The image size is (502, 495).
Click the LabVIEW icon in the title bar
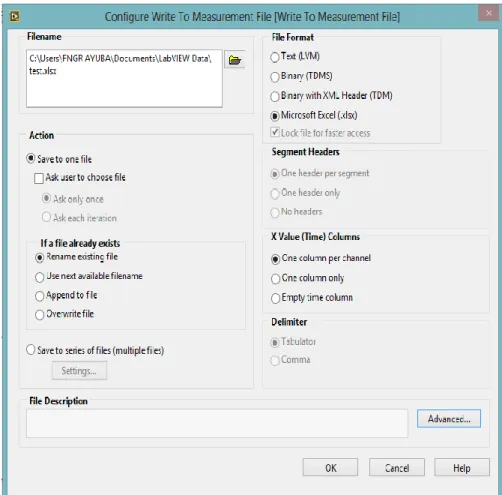(x=15, y=16)
